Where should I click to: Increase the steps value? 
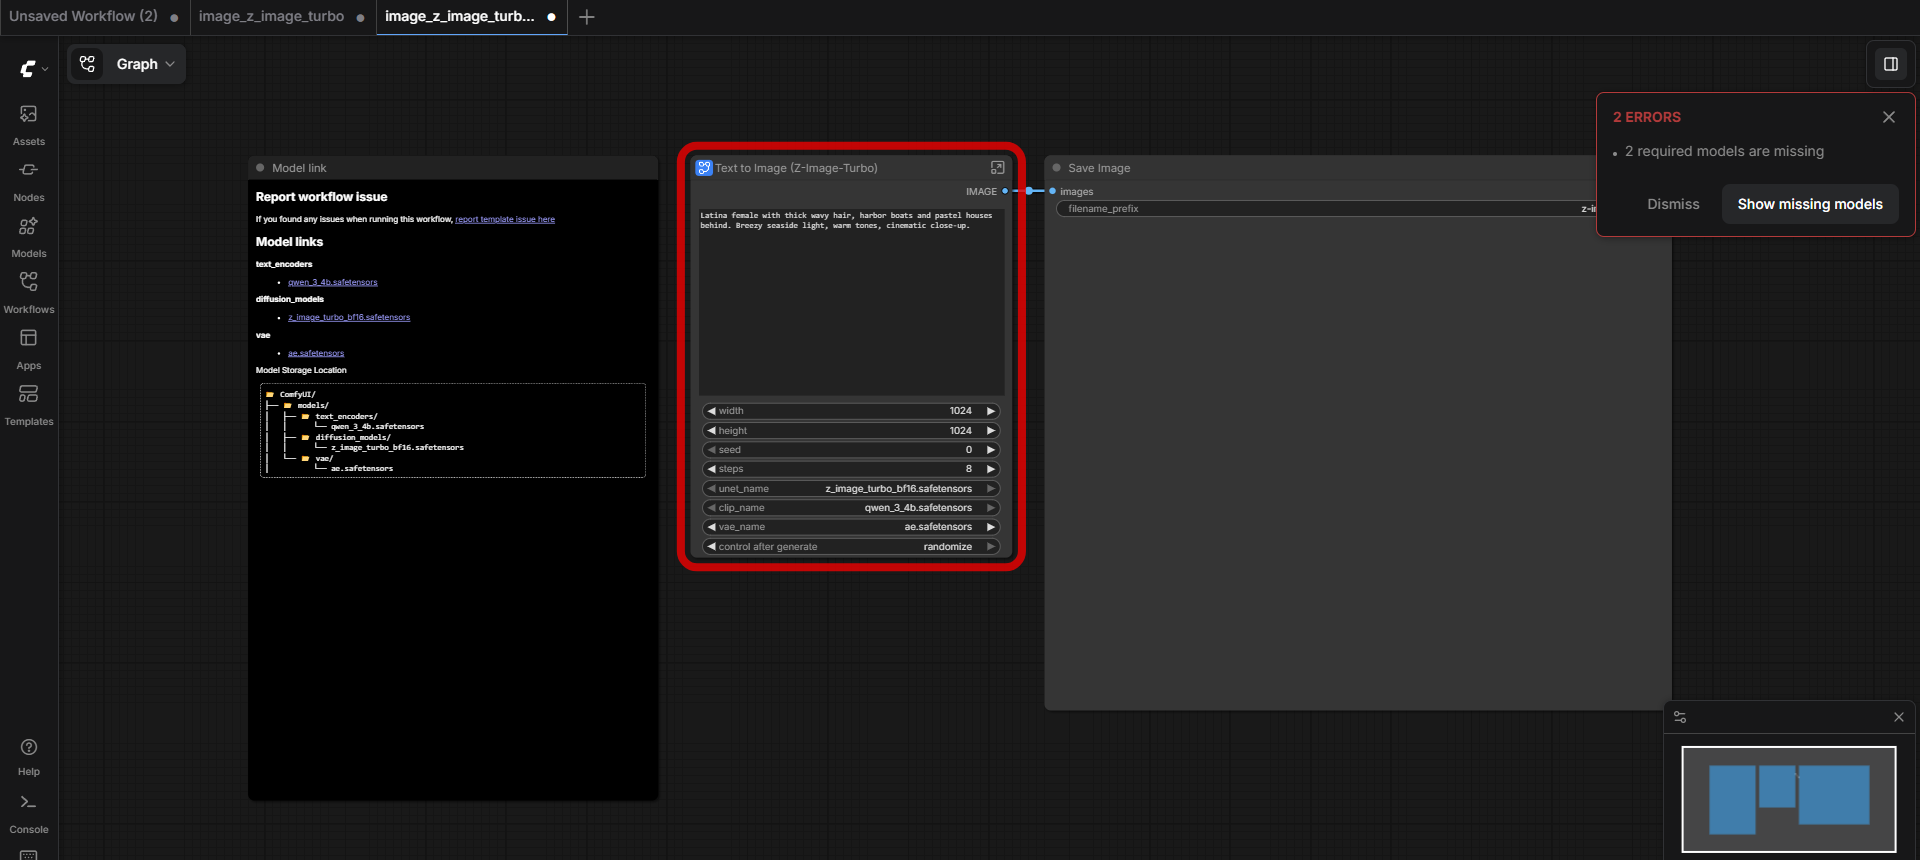991,469
